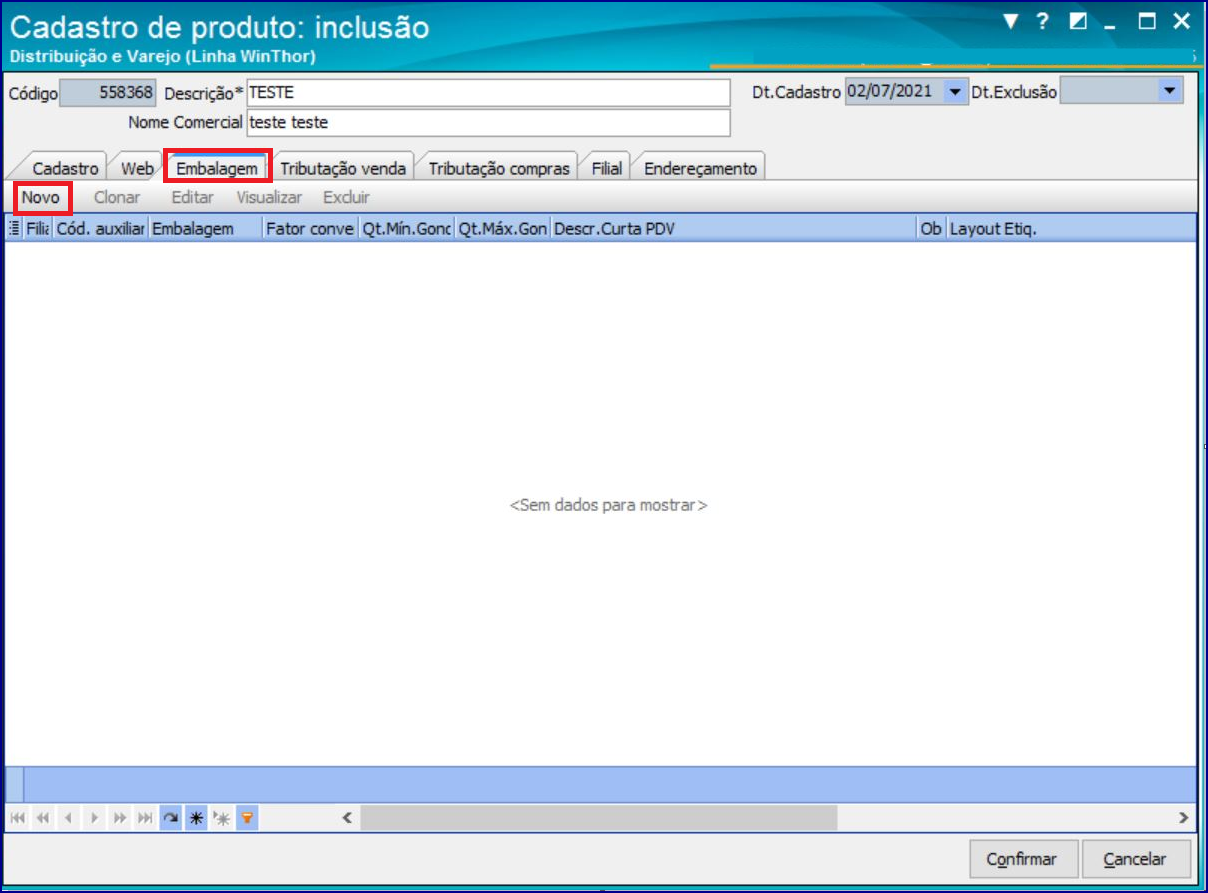This screenshot has width=1208, height=893.
Task: Open the Dt.Exclusão date dropdown
Action: pyautogui.click(x=1169, y=92)
